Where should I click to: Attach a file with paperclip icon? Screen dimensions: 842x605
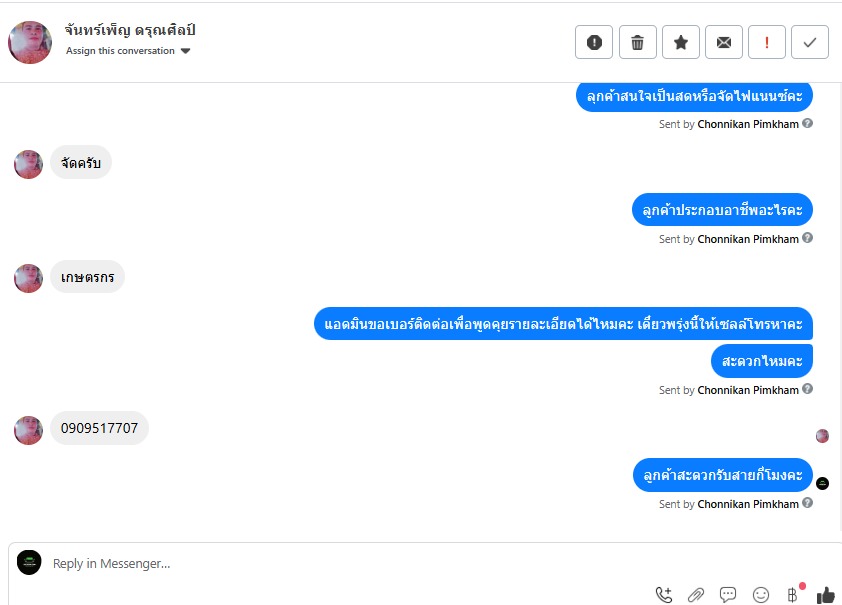pyautogui.click(x=696, y=594)
